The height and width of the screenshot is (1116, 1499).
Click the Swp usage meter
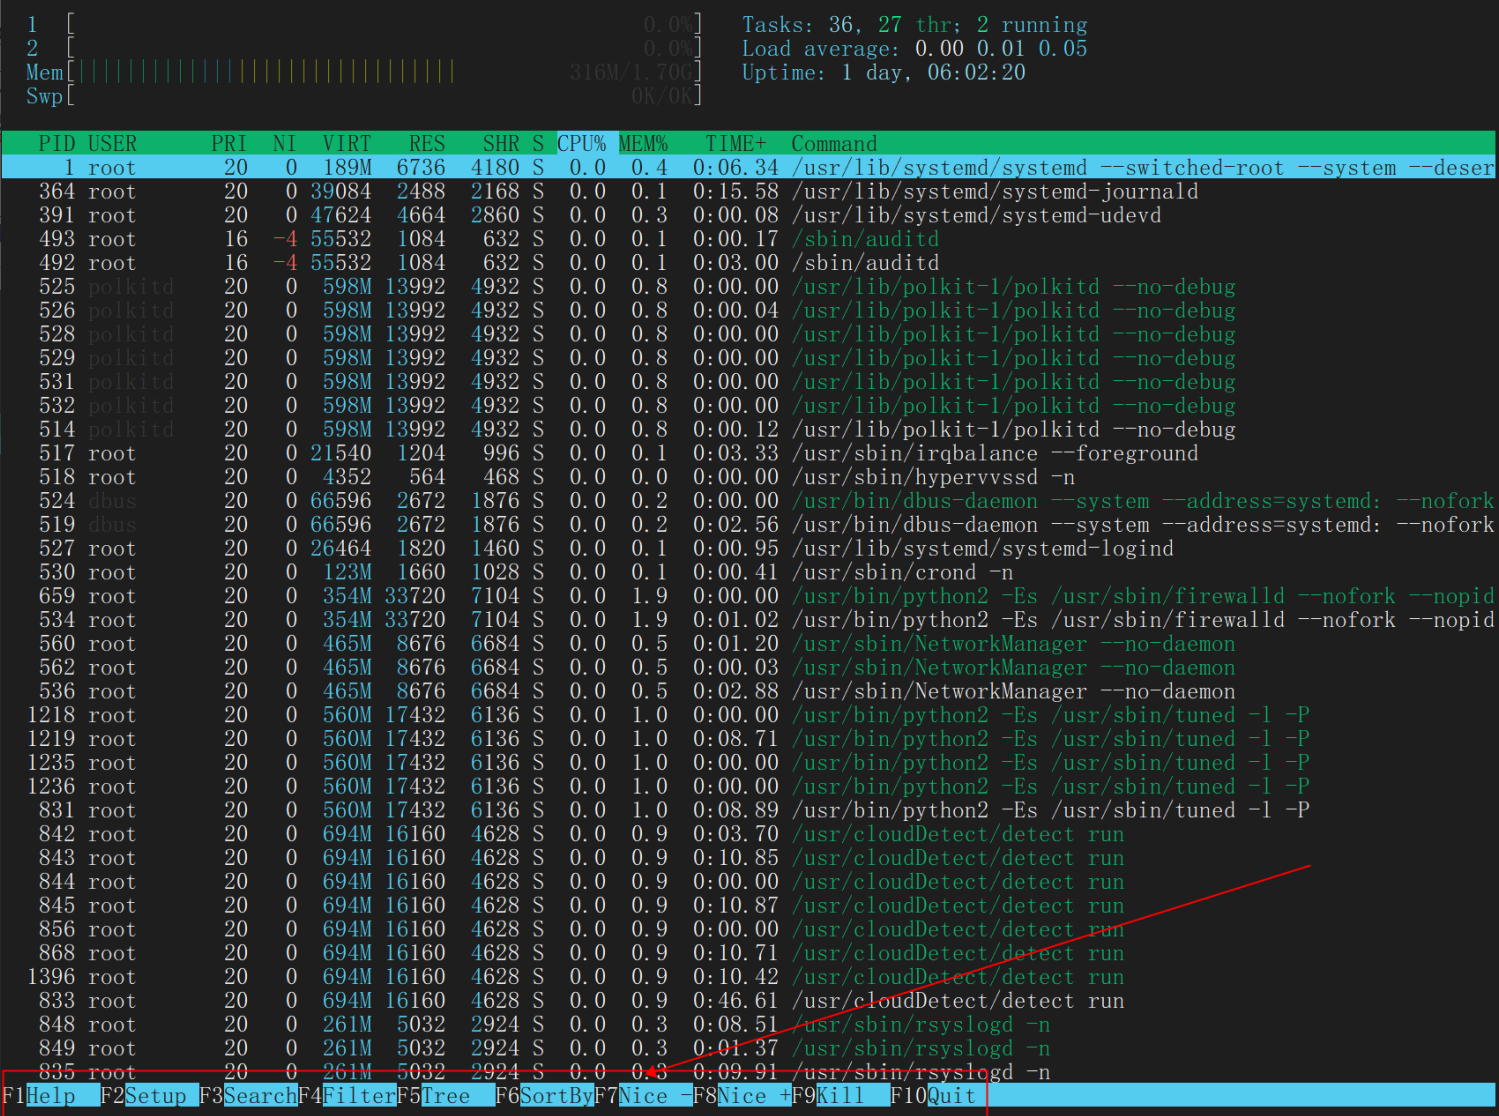point(364,96)
